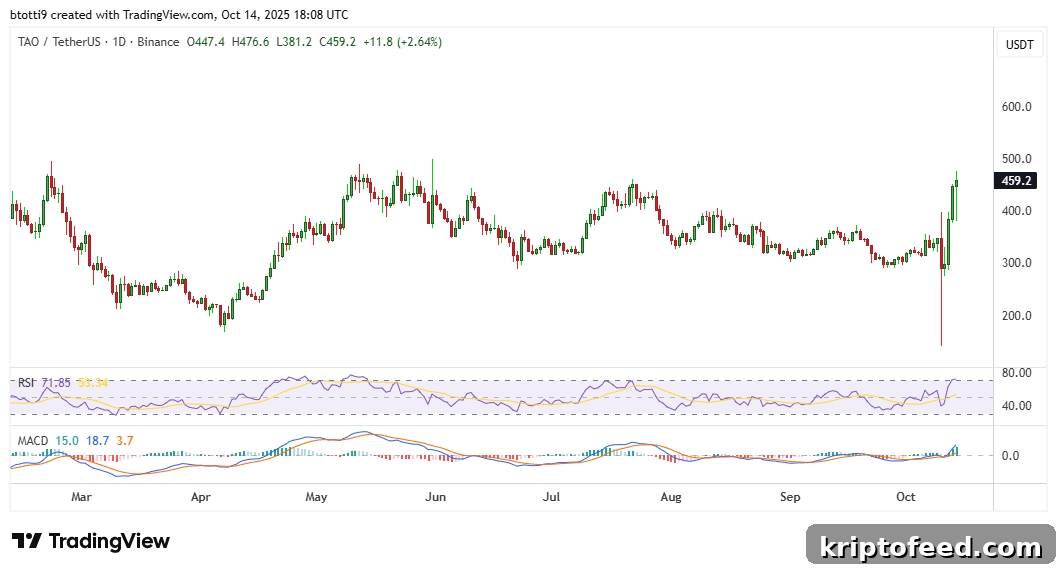Click the May label on time axis

coord(316,497)
